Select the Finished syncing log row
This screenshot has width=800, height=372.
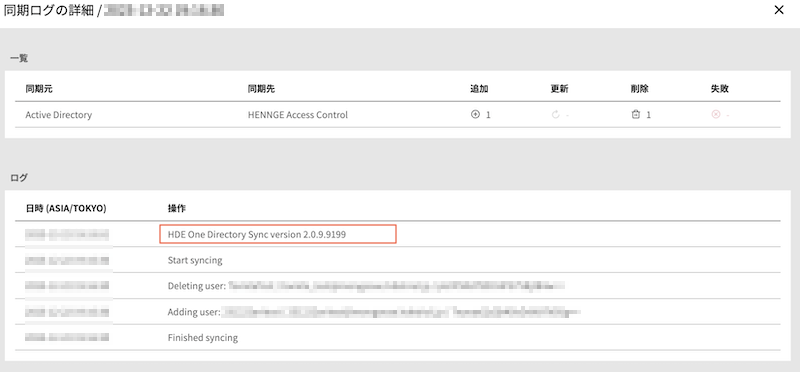[397, 337]
